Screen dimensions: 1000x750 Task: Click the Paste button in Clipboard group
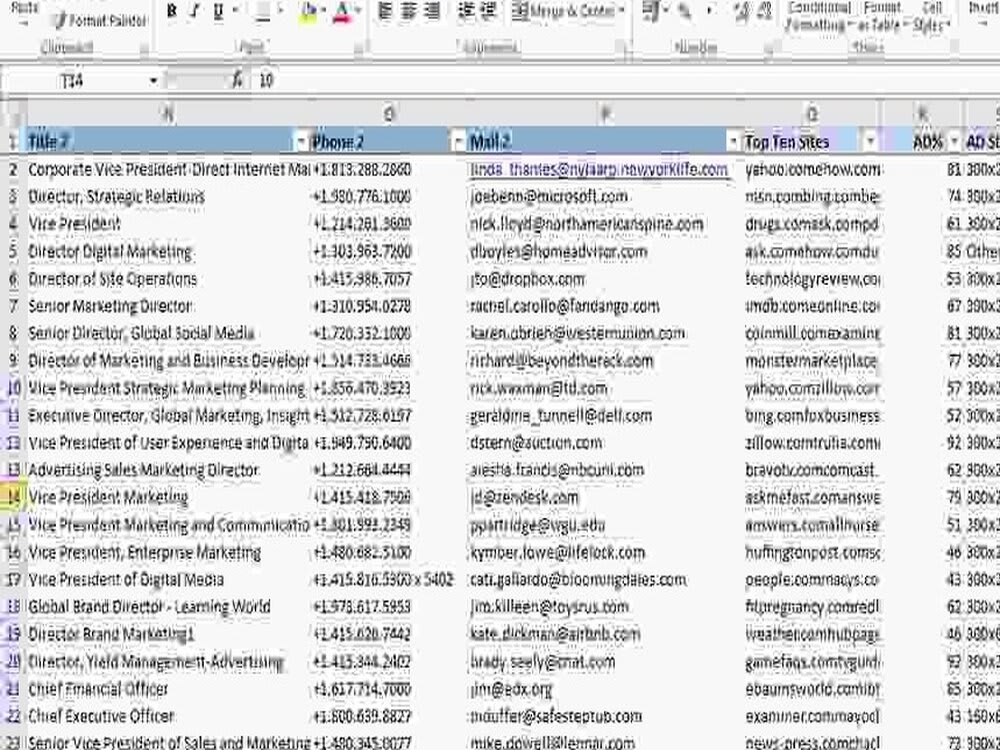point(24,13)
